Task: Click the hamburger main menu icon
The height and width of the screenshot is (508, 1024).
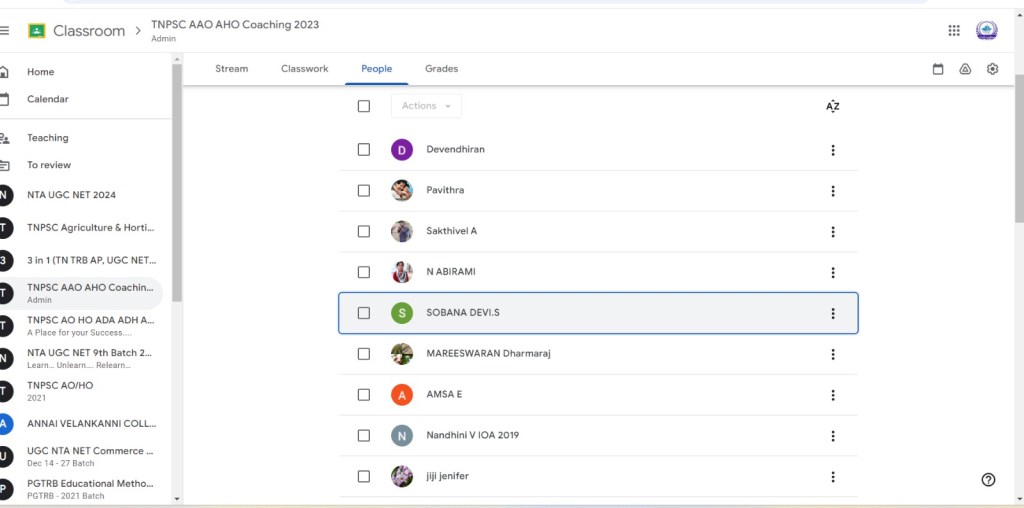Action: [x=5, y=31]
